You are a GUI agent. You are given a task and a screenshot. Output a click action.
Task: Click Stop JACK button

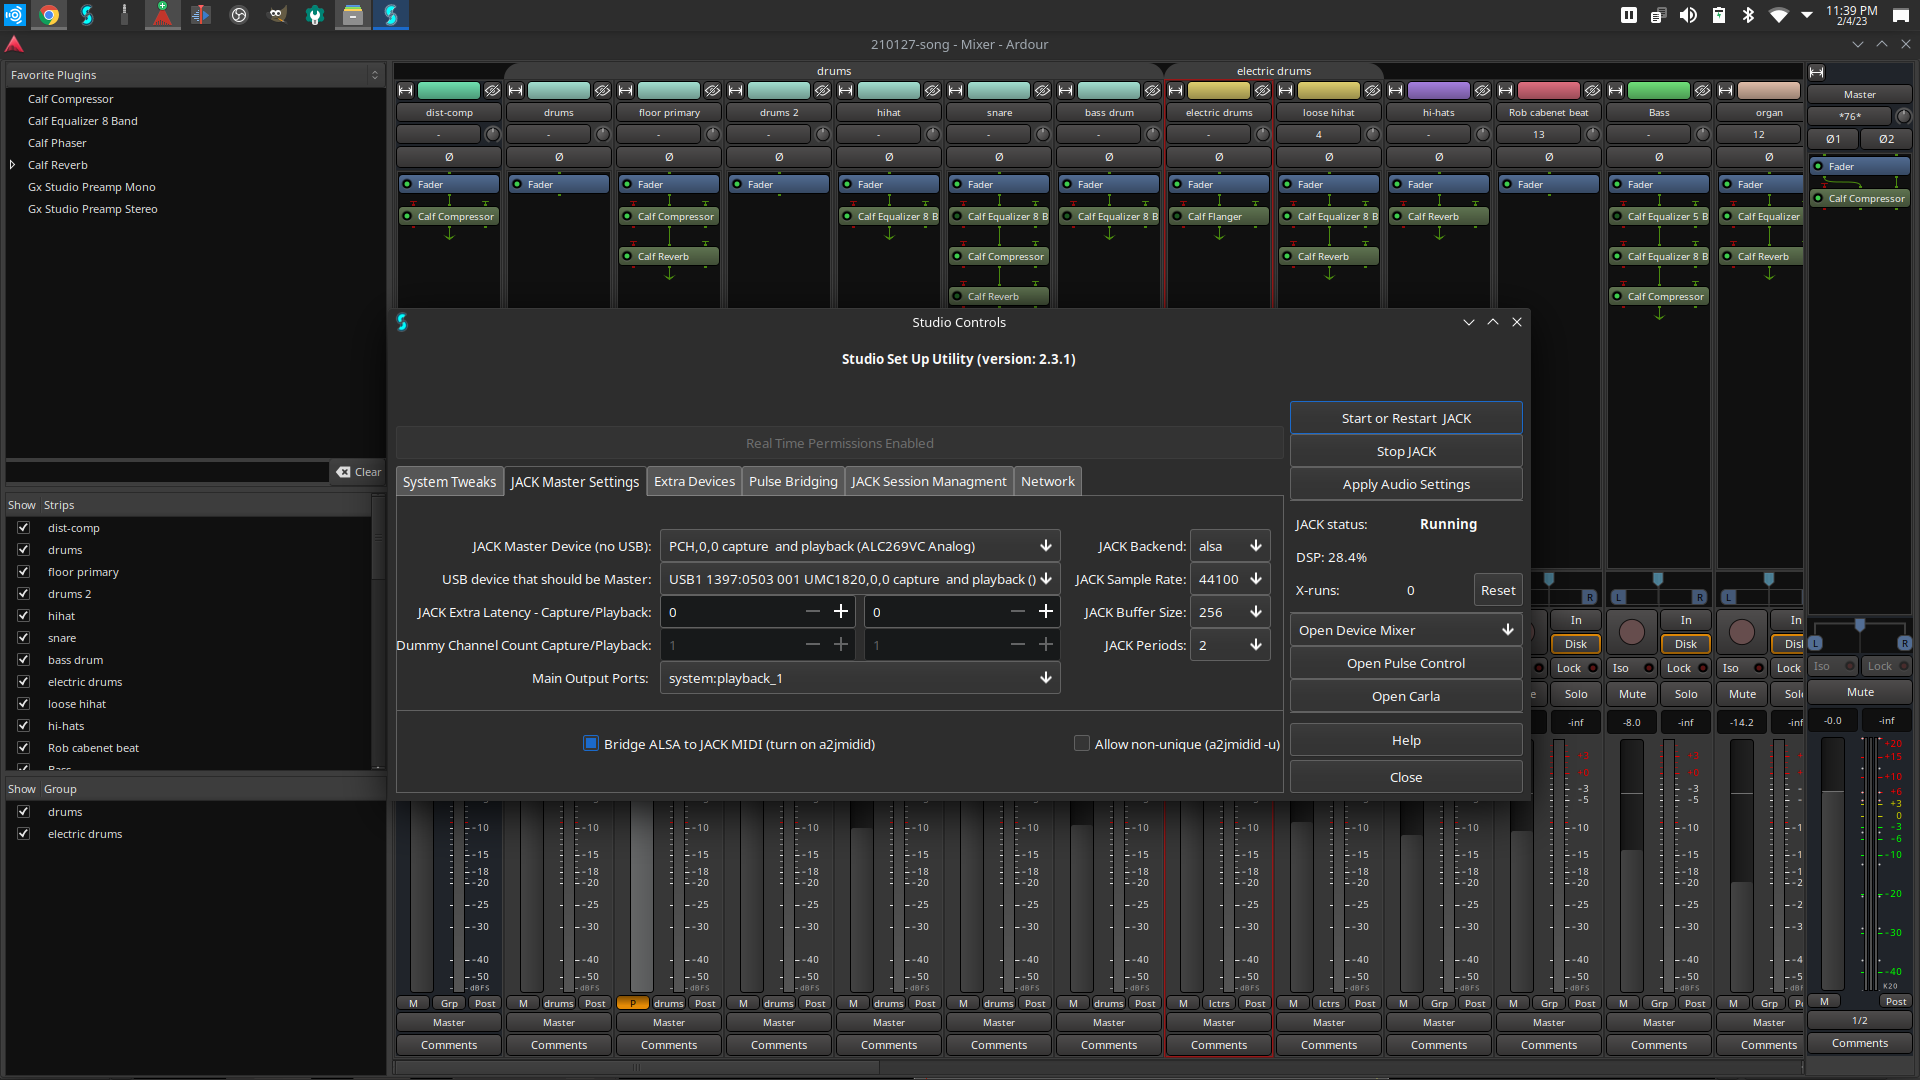click(x=1406, y=451)
